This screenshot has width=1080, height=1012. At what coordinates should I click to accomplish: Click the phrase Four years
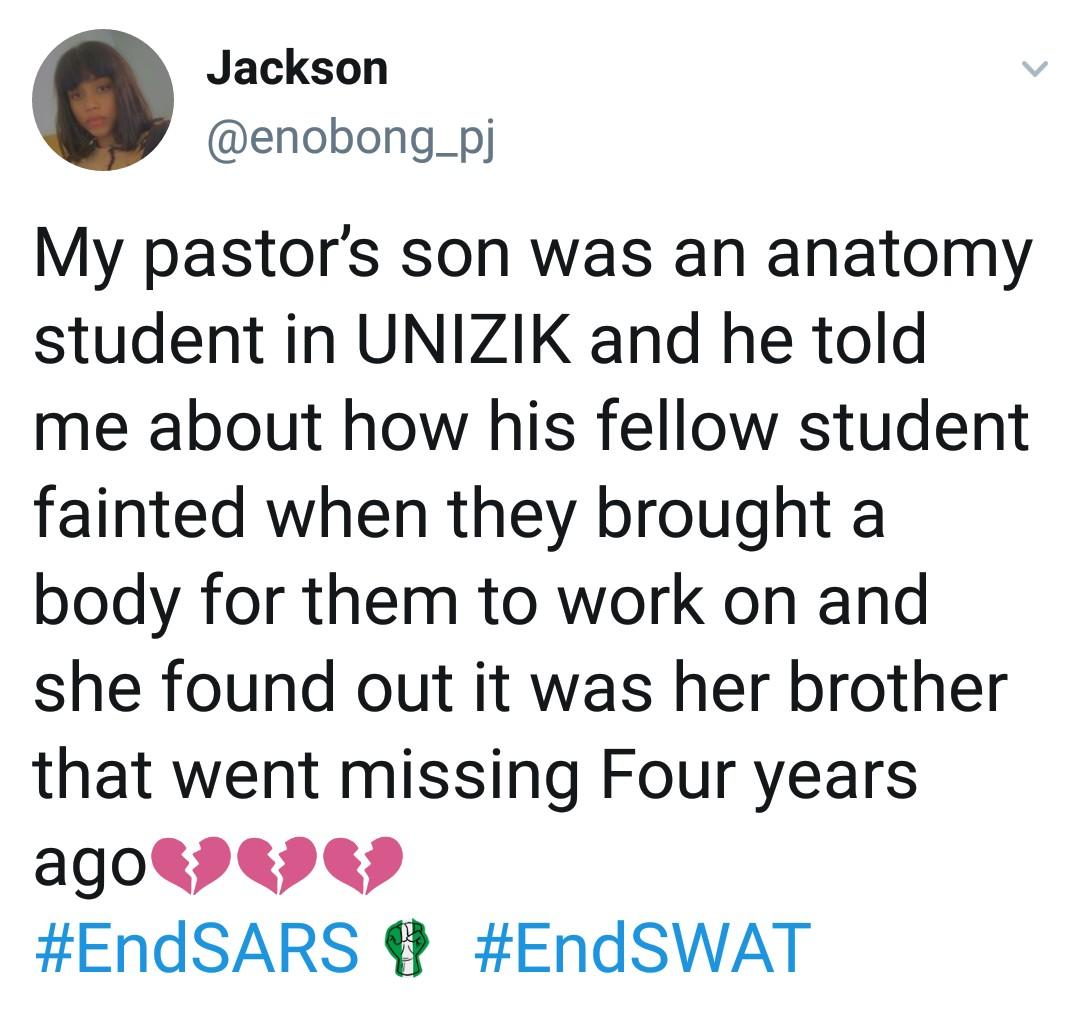757,775
